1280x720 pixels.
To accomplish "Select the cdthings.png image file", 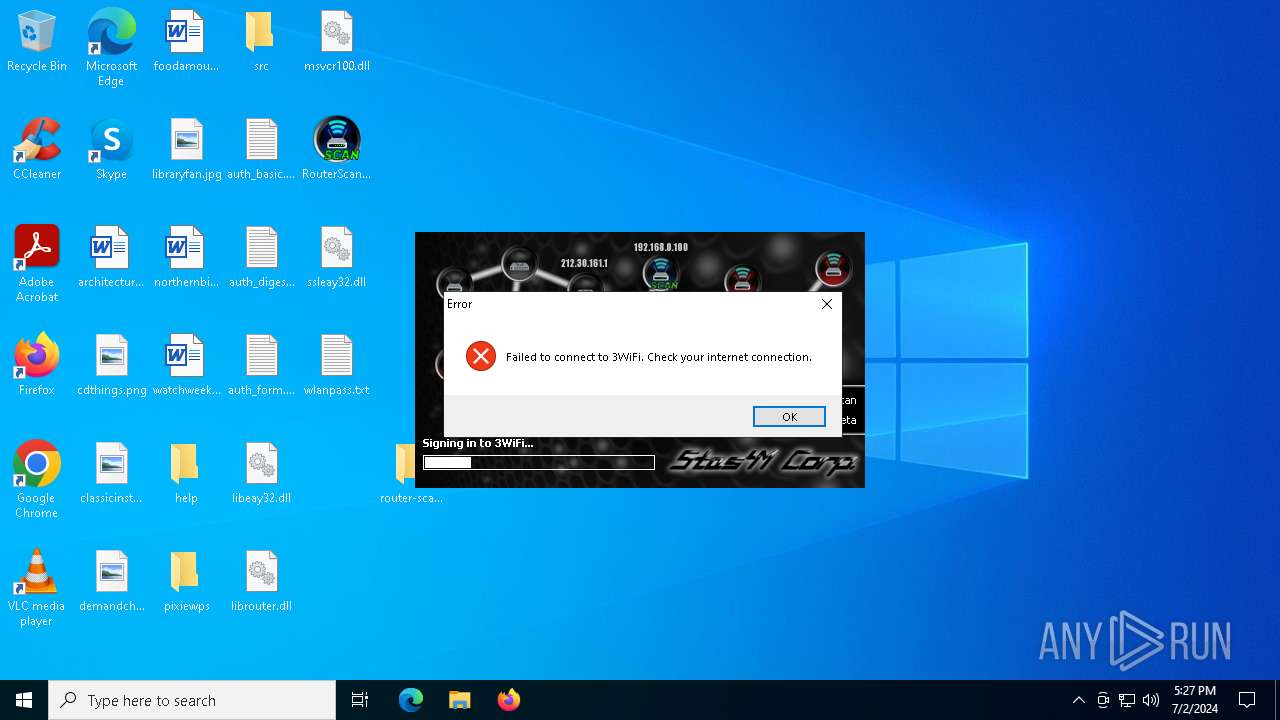I will tap(111, 365).
